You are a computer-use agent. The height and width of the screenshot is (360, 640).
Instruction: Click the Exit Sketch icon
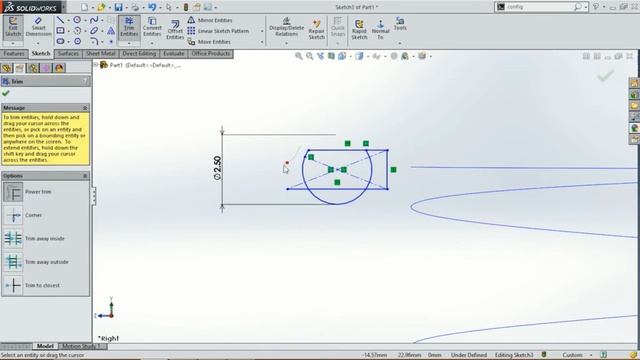pyautogui.click(x=13, y=27)
